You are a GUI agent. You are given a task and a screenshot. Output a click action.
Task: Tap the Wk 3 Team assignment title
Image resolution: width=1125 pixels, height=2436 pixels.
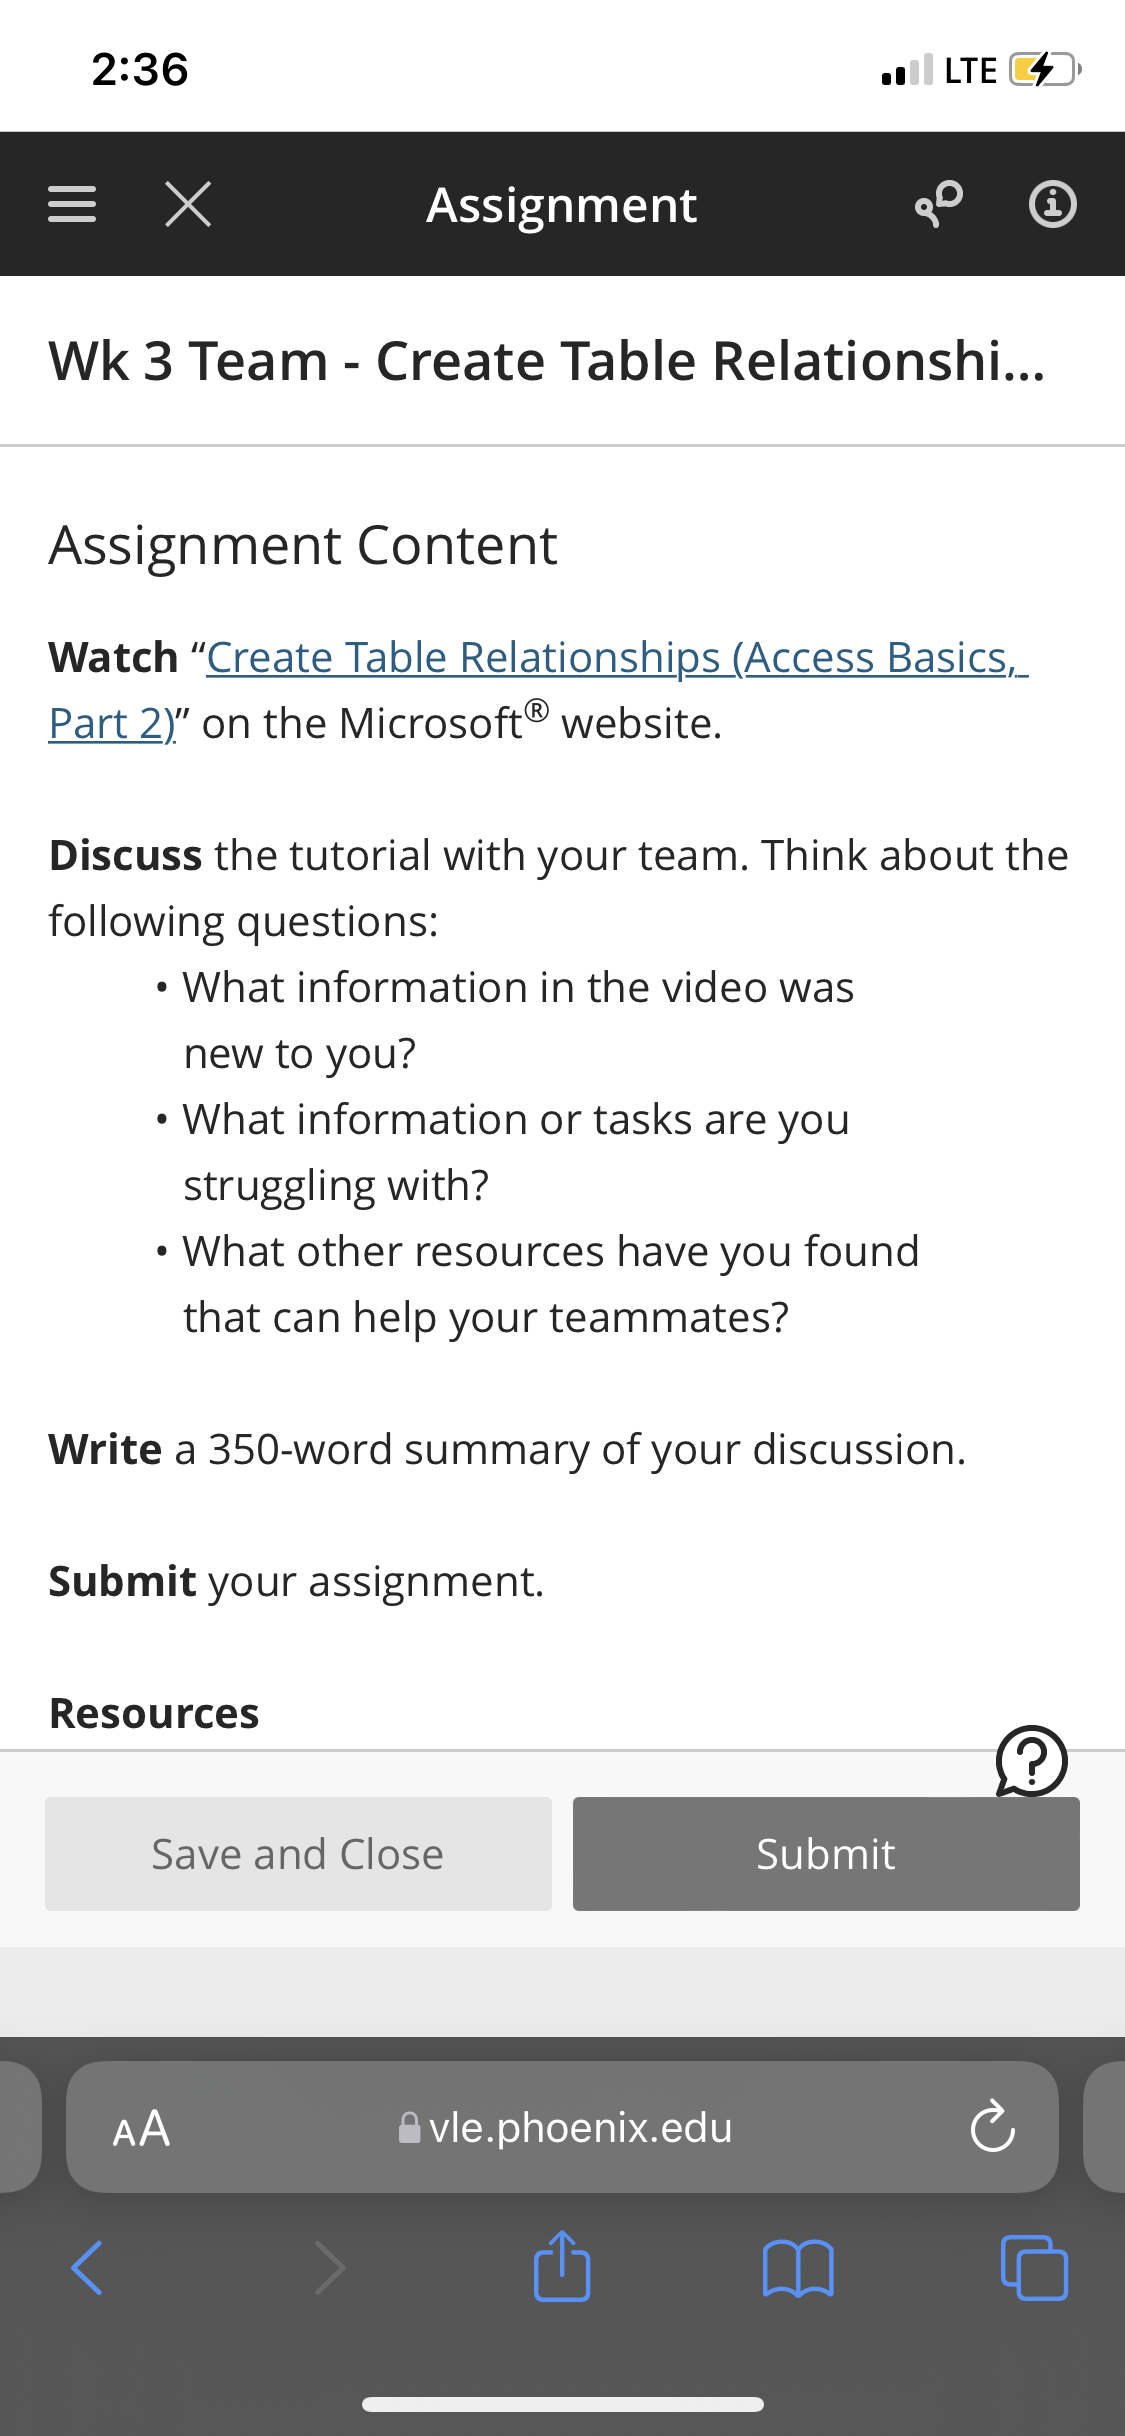pos(548,361)
